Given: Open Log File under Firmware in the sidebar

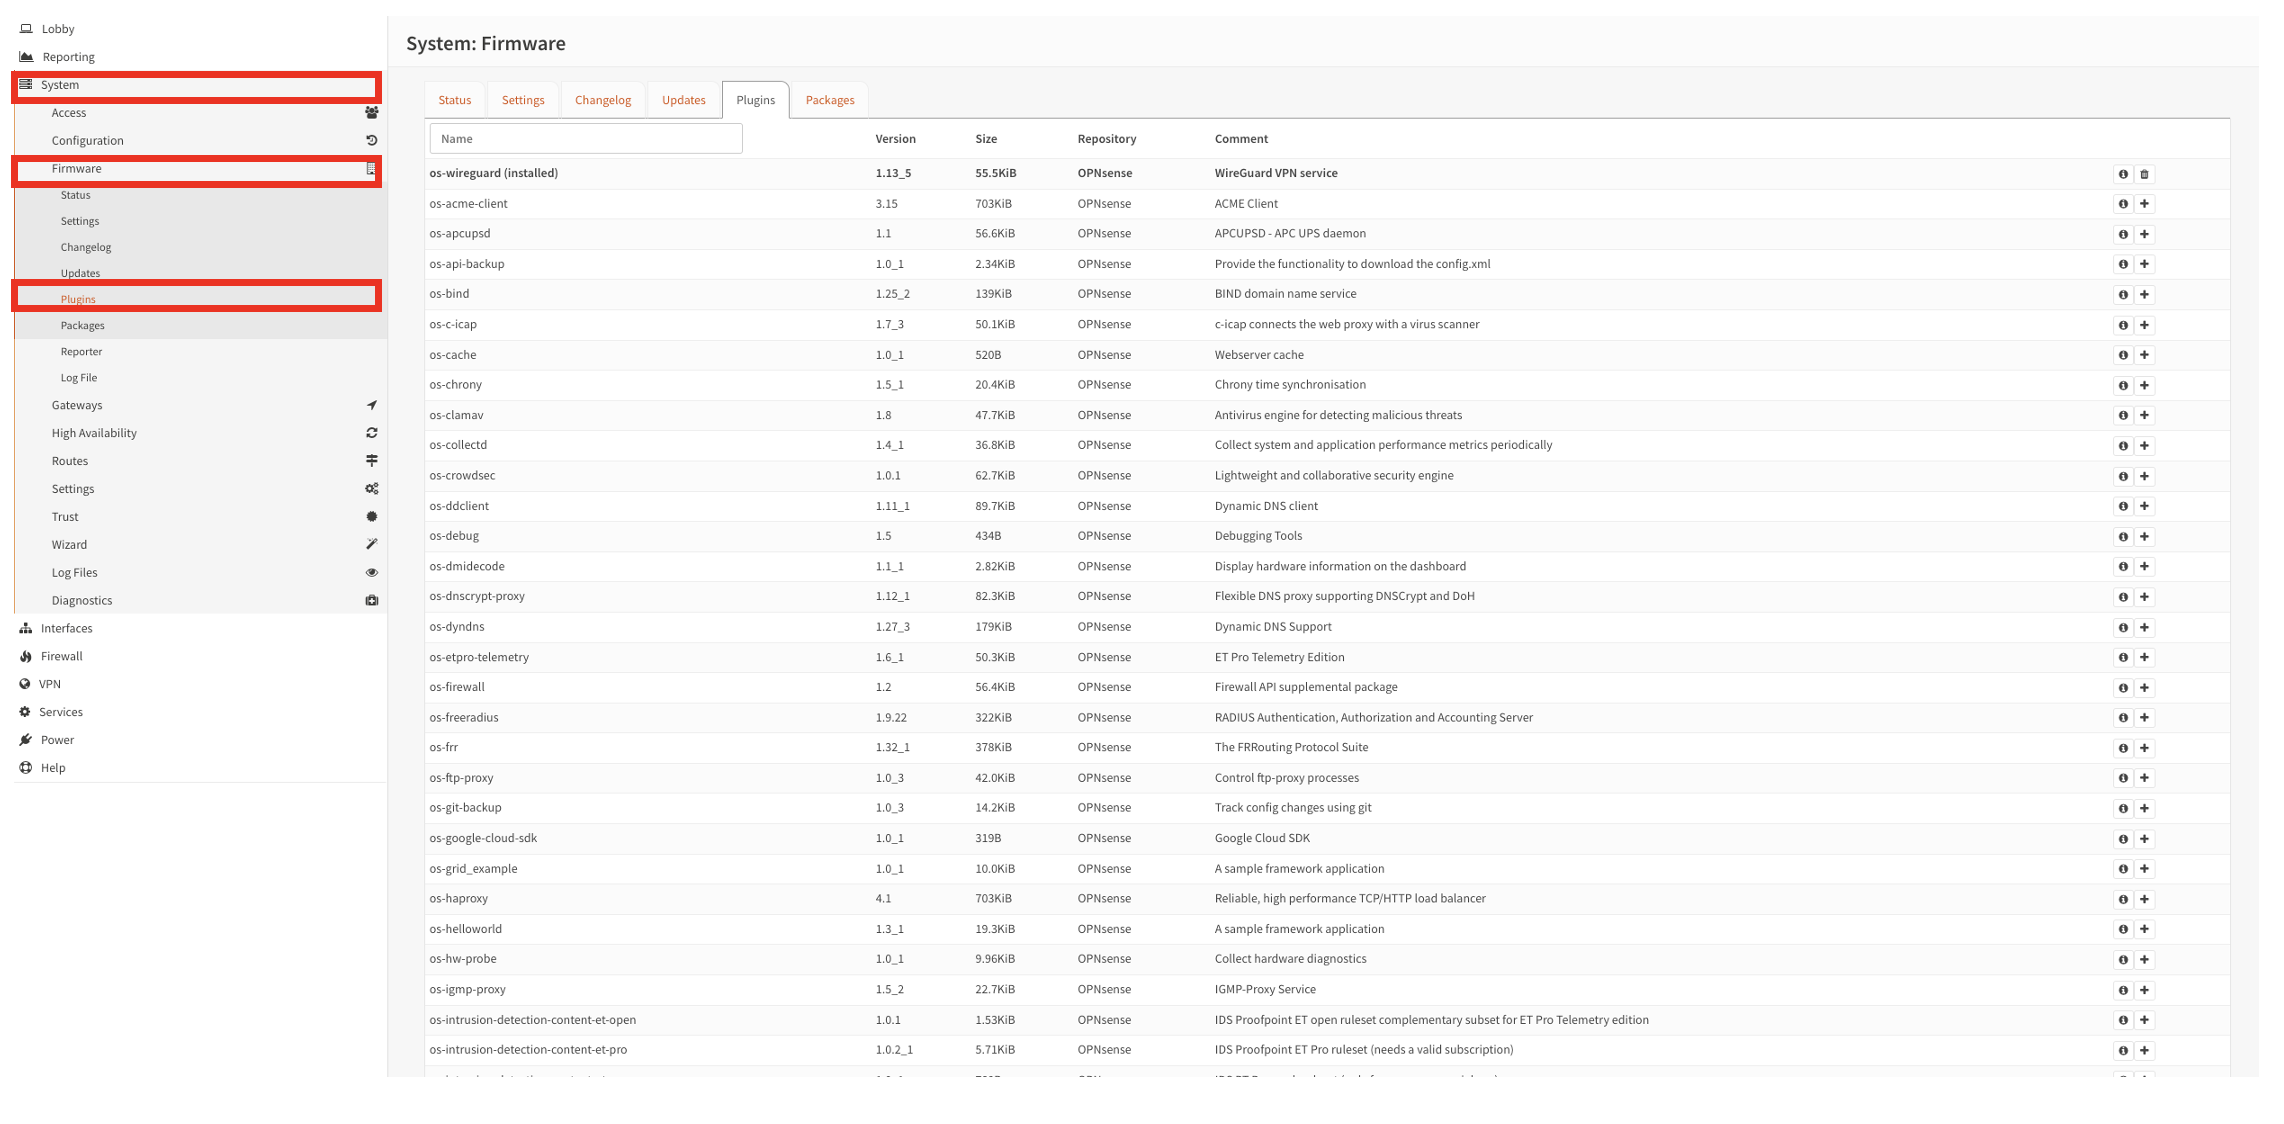Looking at the screenshot, I should click(78, 378).
